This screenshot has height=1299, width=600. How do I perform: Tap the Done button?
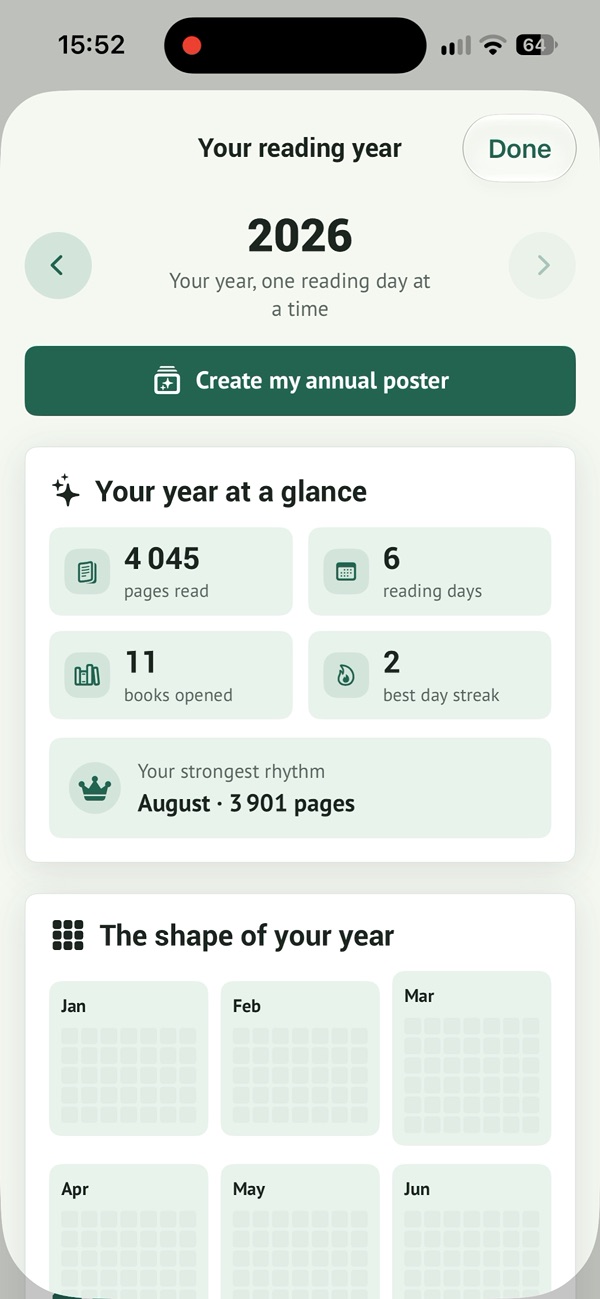(519, 149)
